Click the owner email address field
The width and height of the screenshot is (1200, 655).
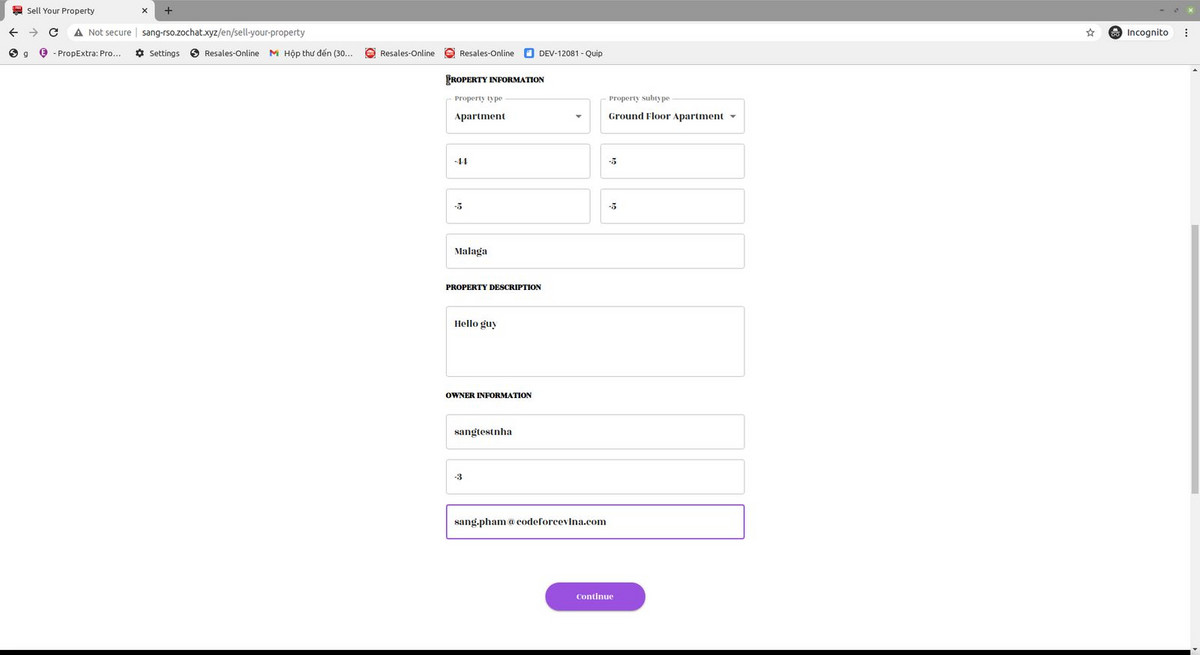(x=595, y=522)
